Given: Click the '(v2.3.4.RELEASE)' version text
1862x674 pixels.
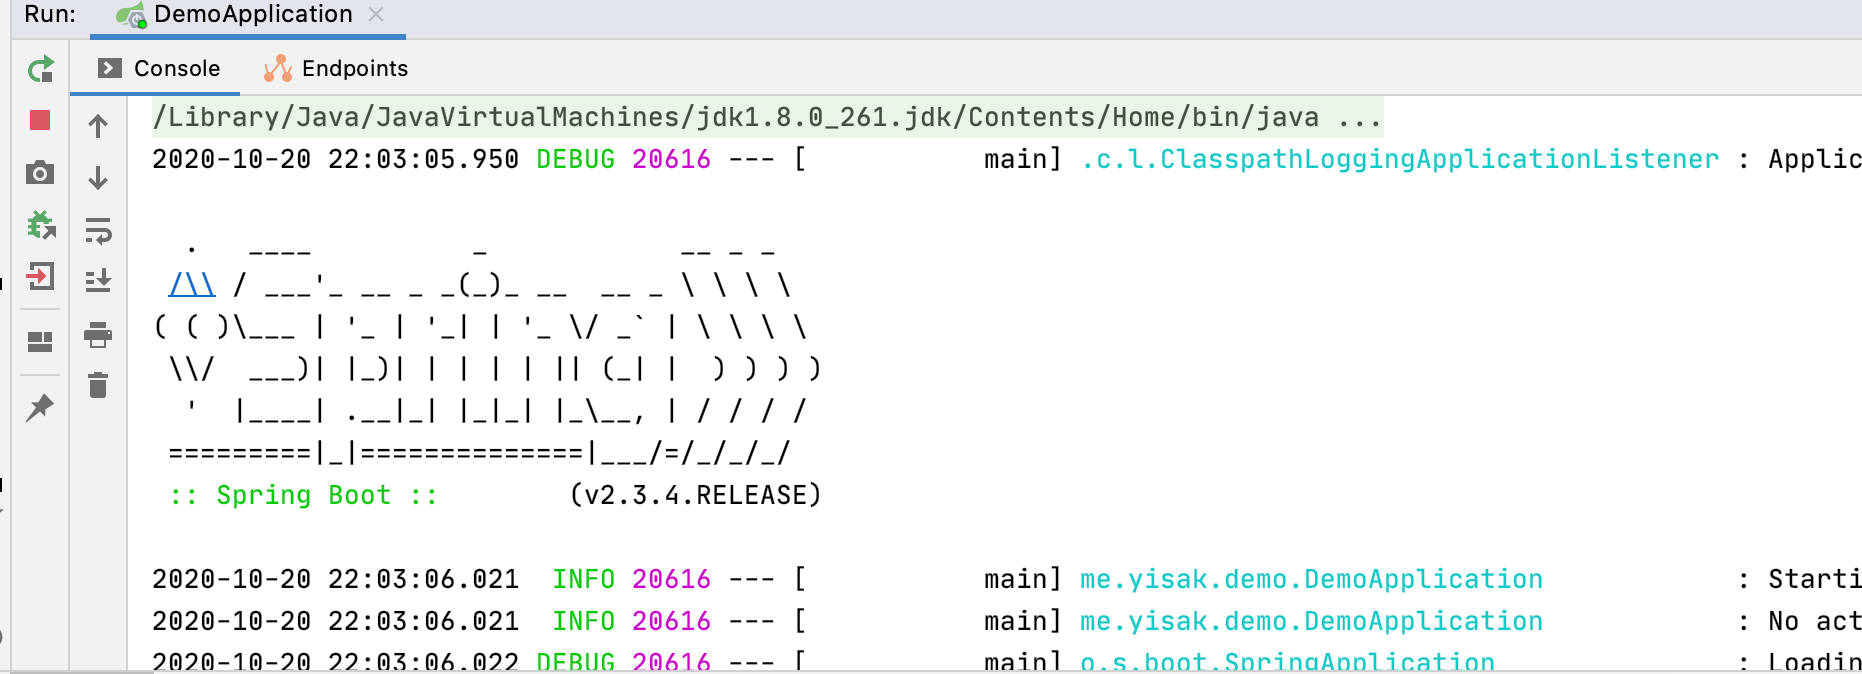Looking at the screenshot, I should (x=695, y=495).
